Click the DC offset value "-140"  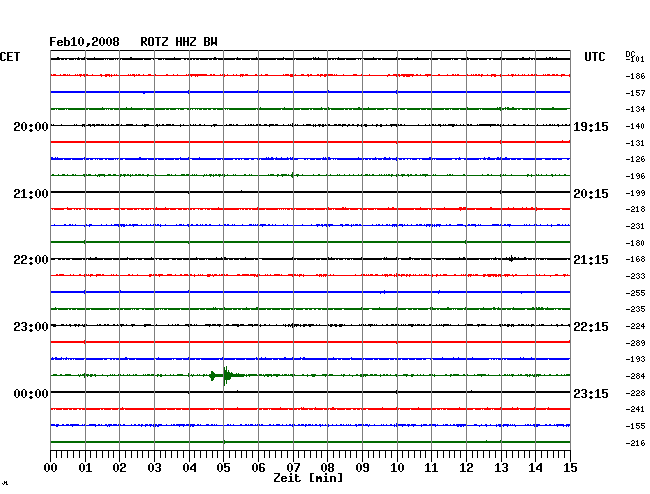[635, 126]
